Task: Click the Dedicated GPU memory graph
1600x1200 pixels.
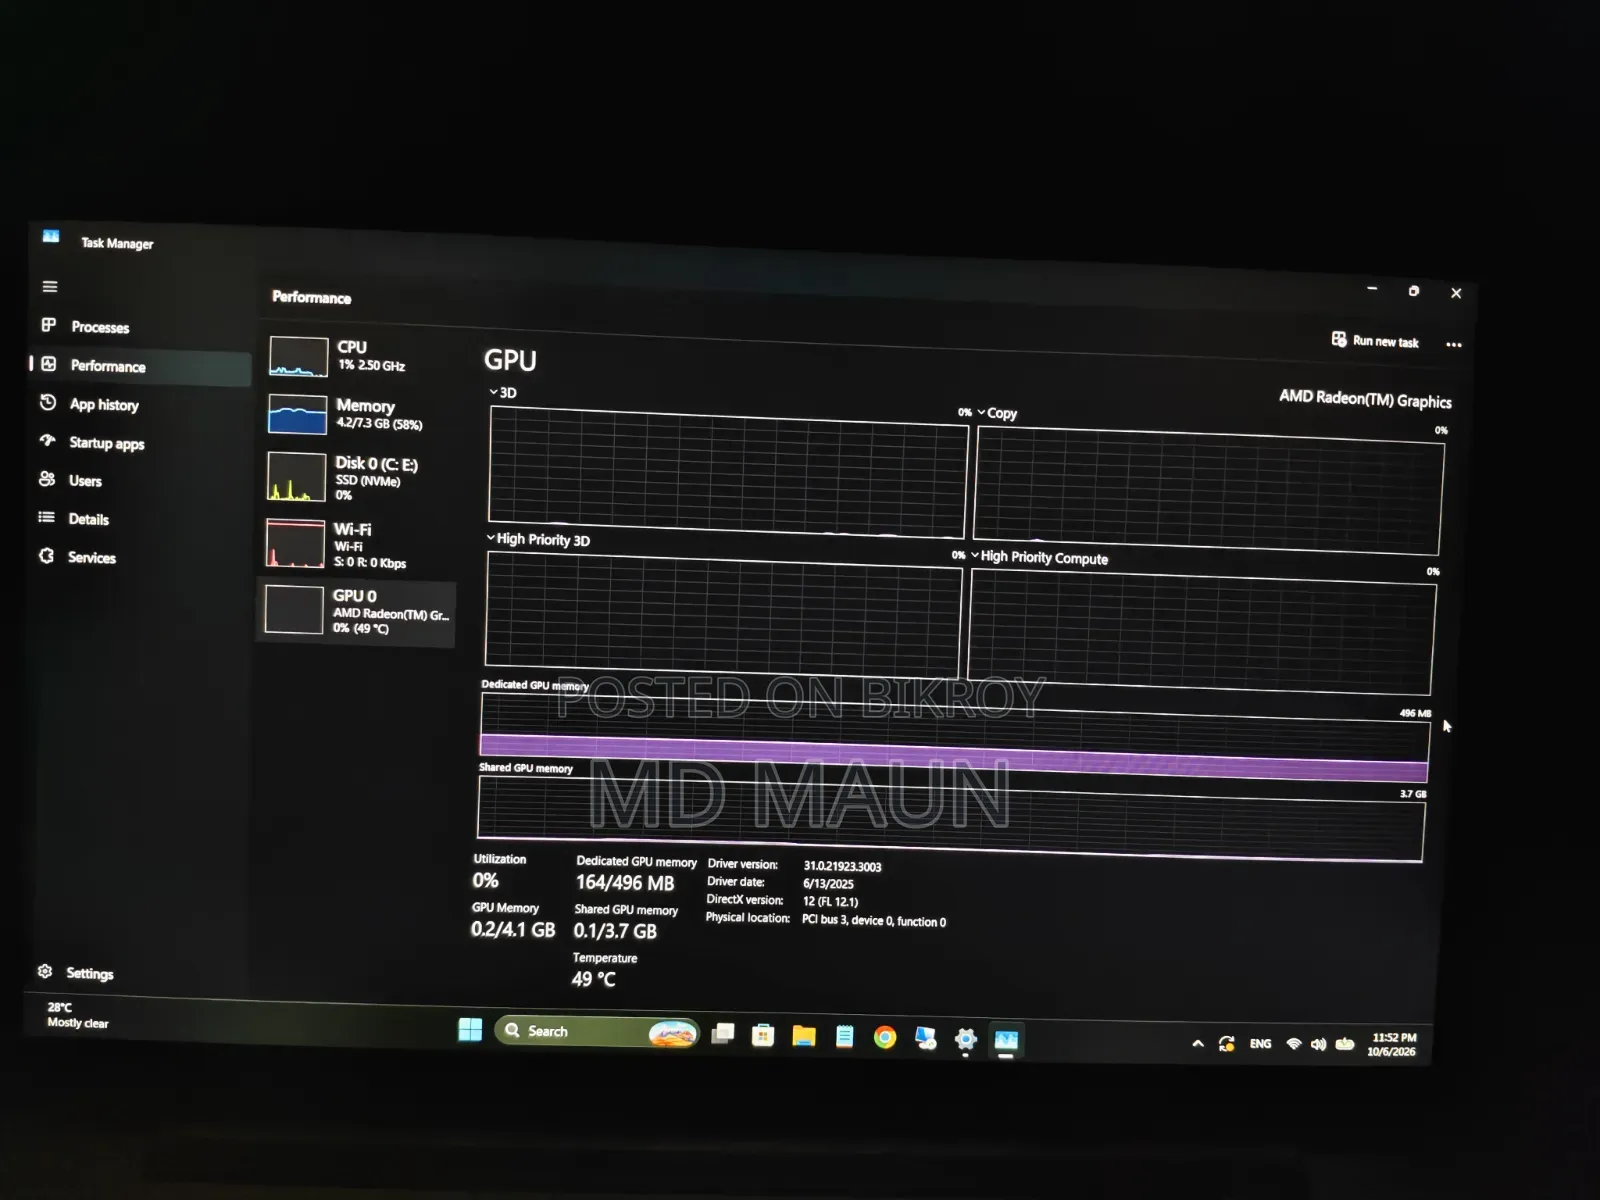Action: click(x=955, y=738)
